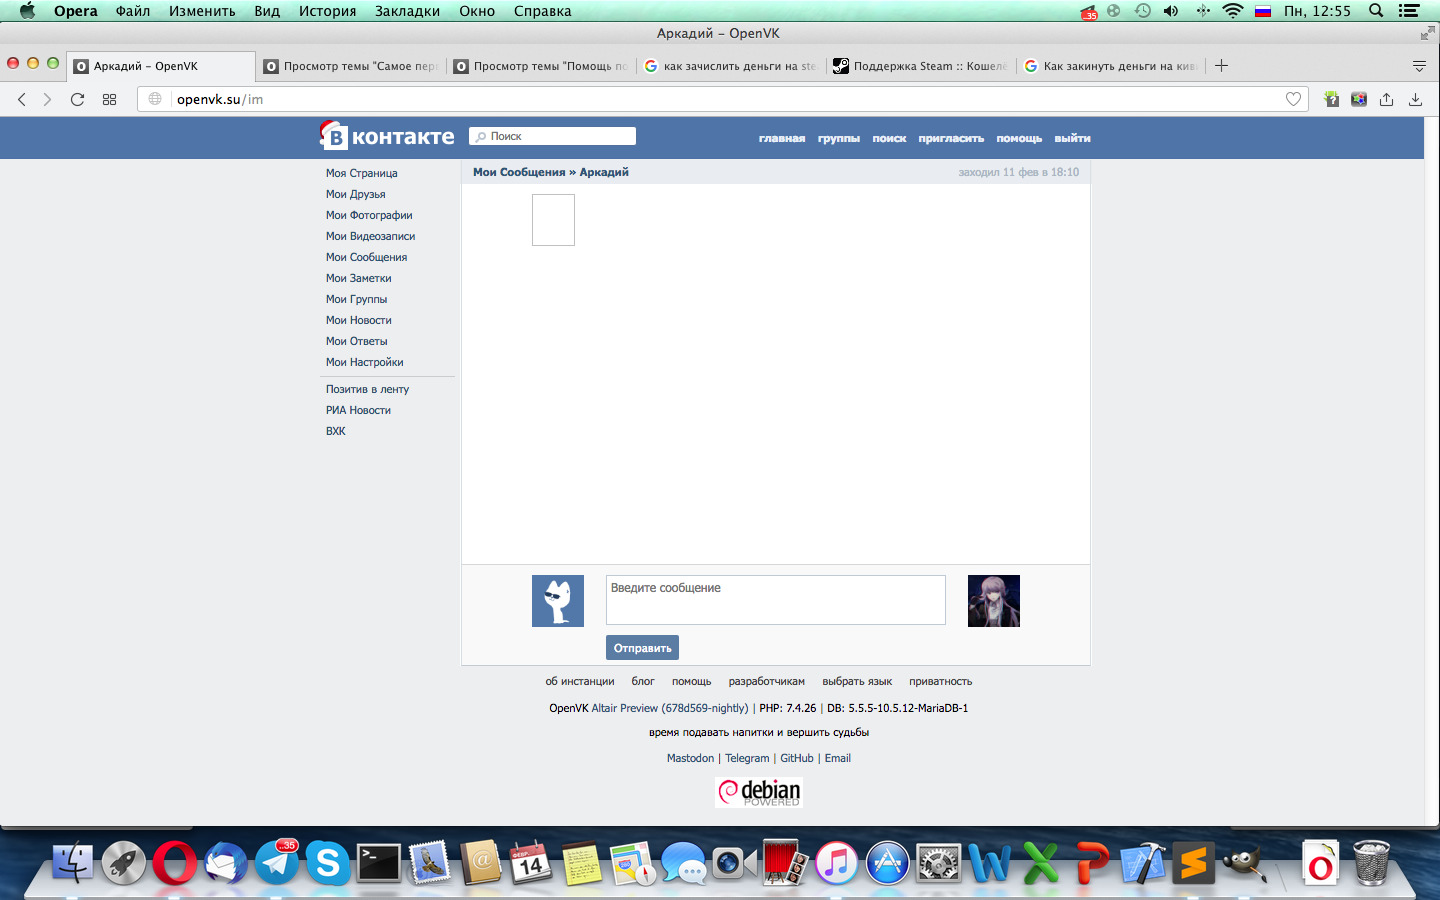This screenshot has height=900, width=1440.
Task: Open the Справка menu
Action: (x=542, y=11)
